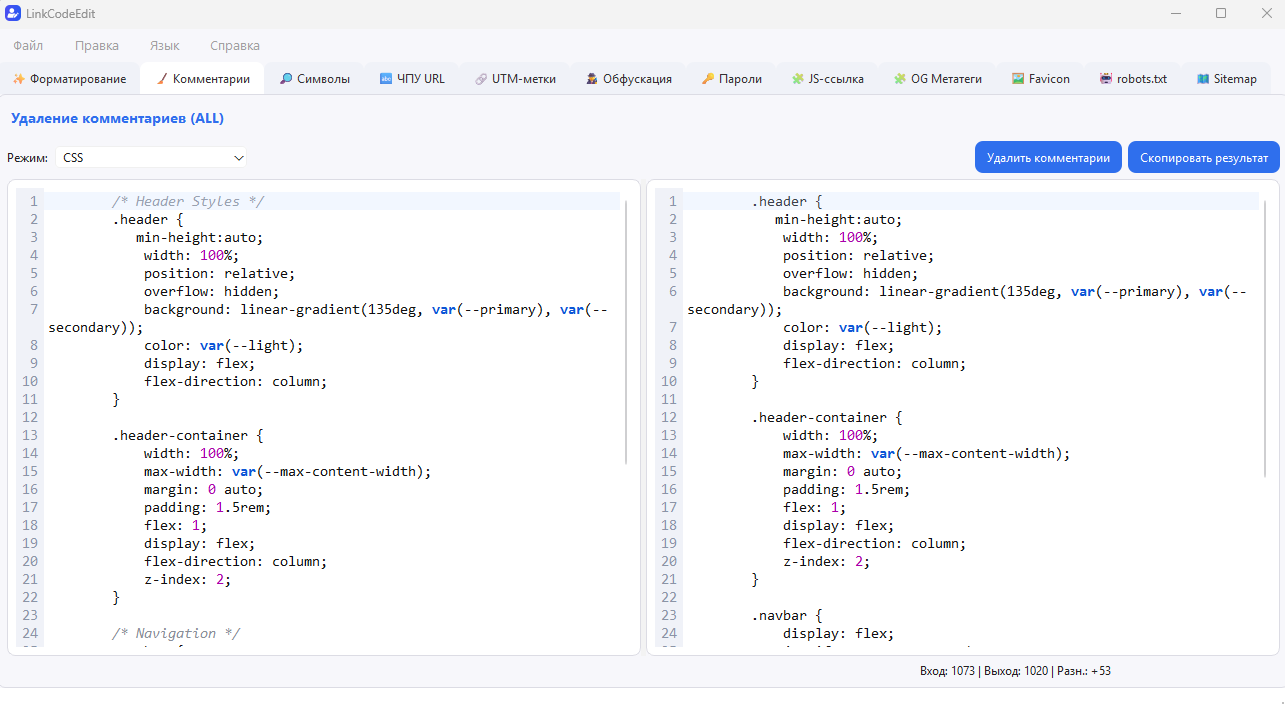Click the Удалить комментарии button
The width and height of the screenshot is (1285, 705).
pyautogui.click(x=1048, y=157)
